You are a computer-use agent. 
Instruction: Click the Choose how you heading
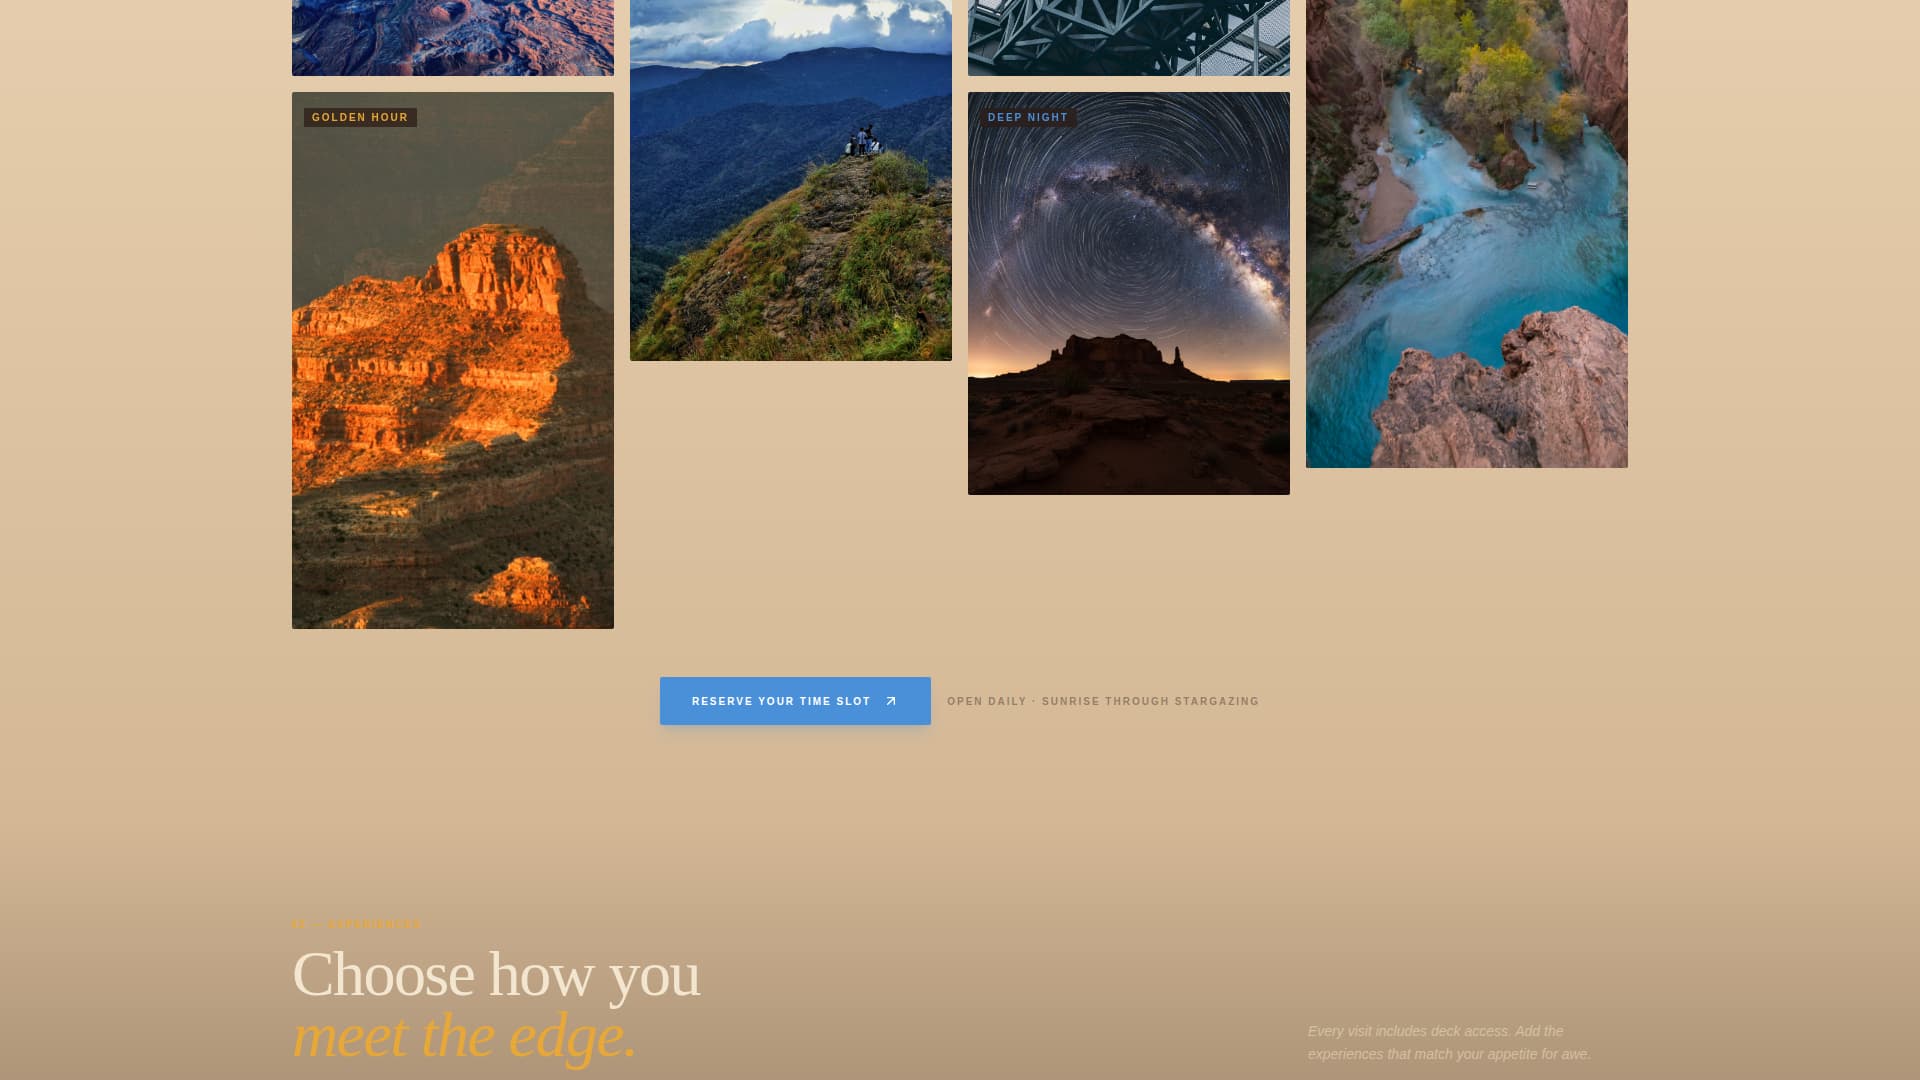coord(495,973)
